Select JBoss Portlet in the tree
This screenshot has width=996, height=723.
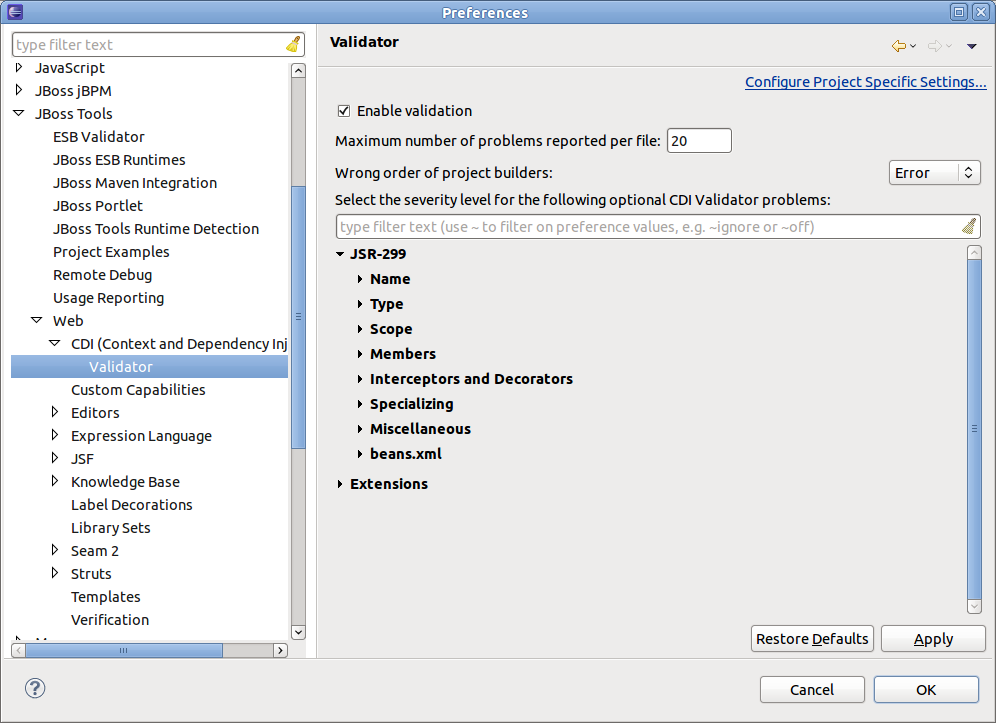point(98,206)
